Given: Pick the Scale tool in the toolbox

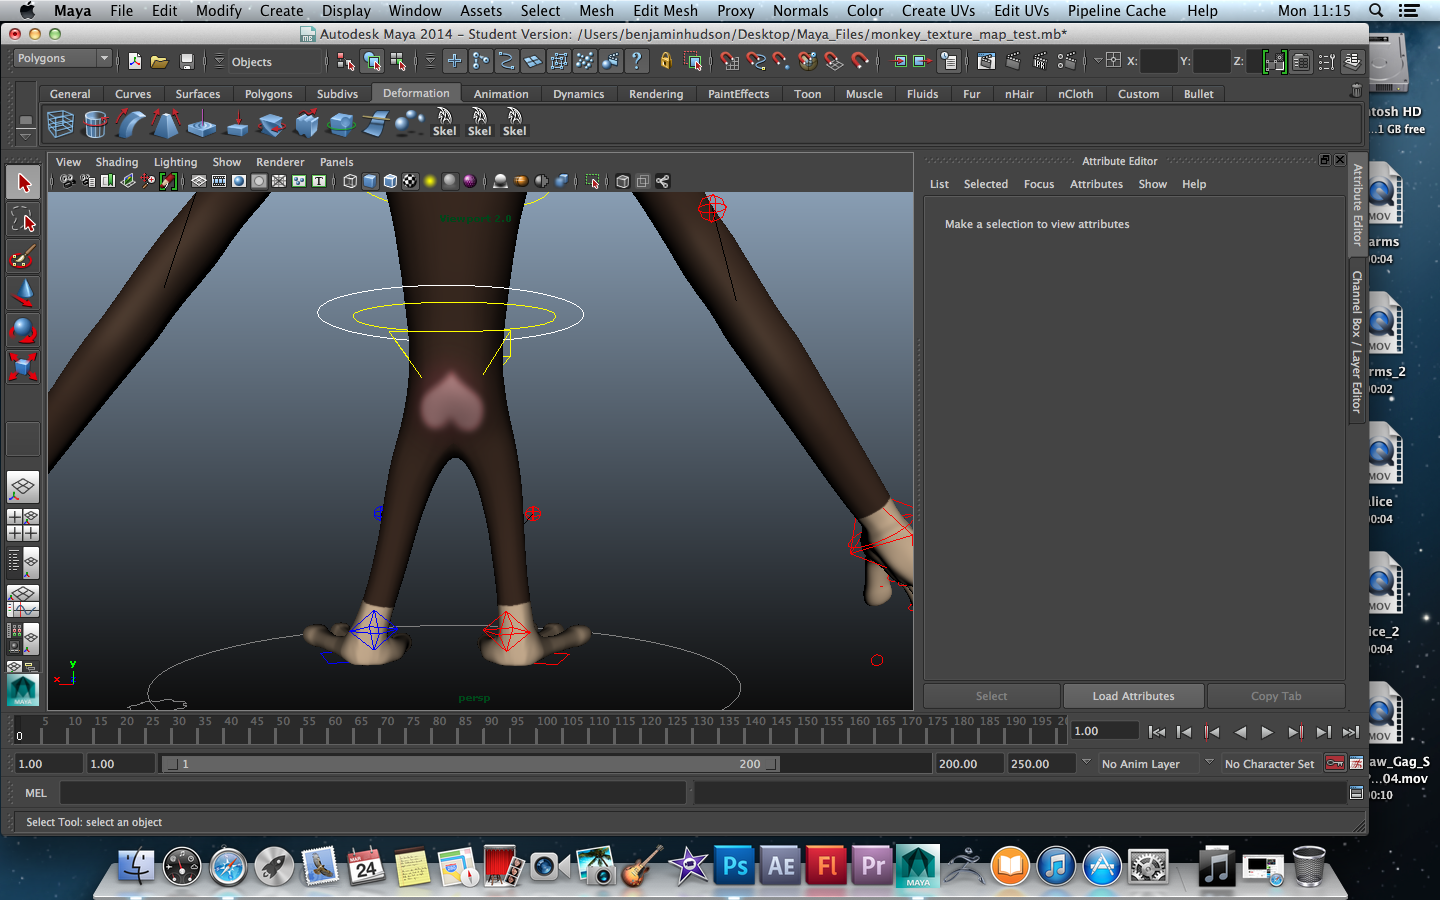Looking at the screenshot, I should point(23,366).
